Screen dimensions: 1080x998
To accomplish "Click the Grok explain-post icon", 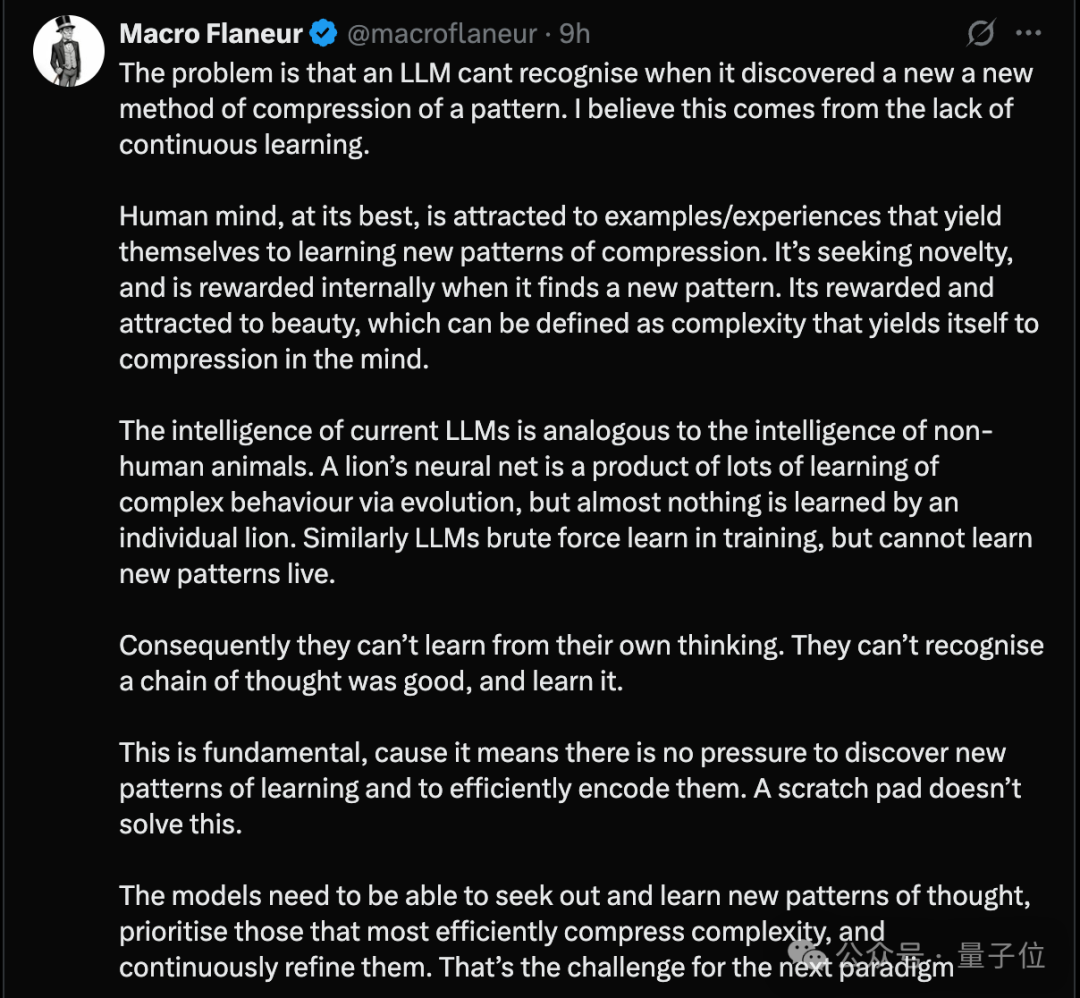I will (980, 32).
